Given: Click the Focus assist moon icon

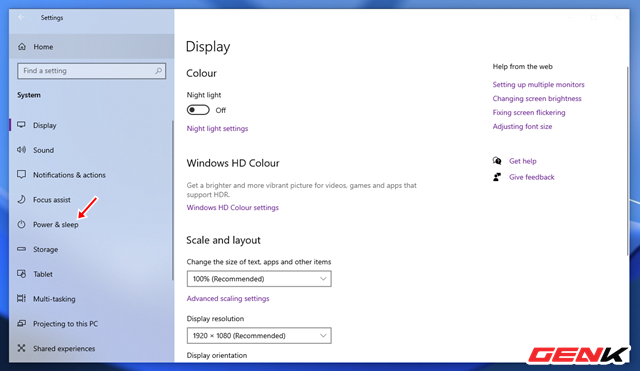Looking at the screenshot, I should click(22, 199).
